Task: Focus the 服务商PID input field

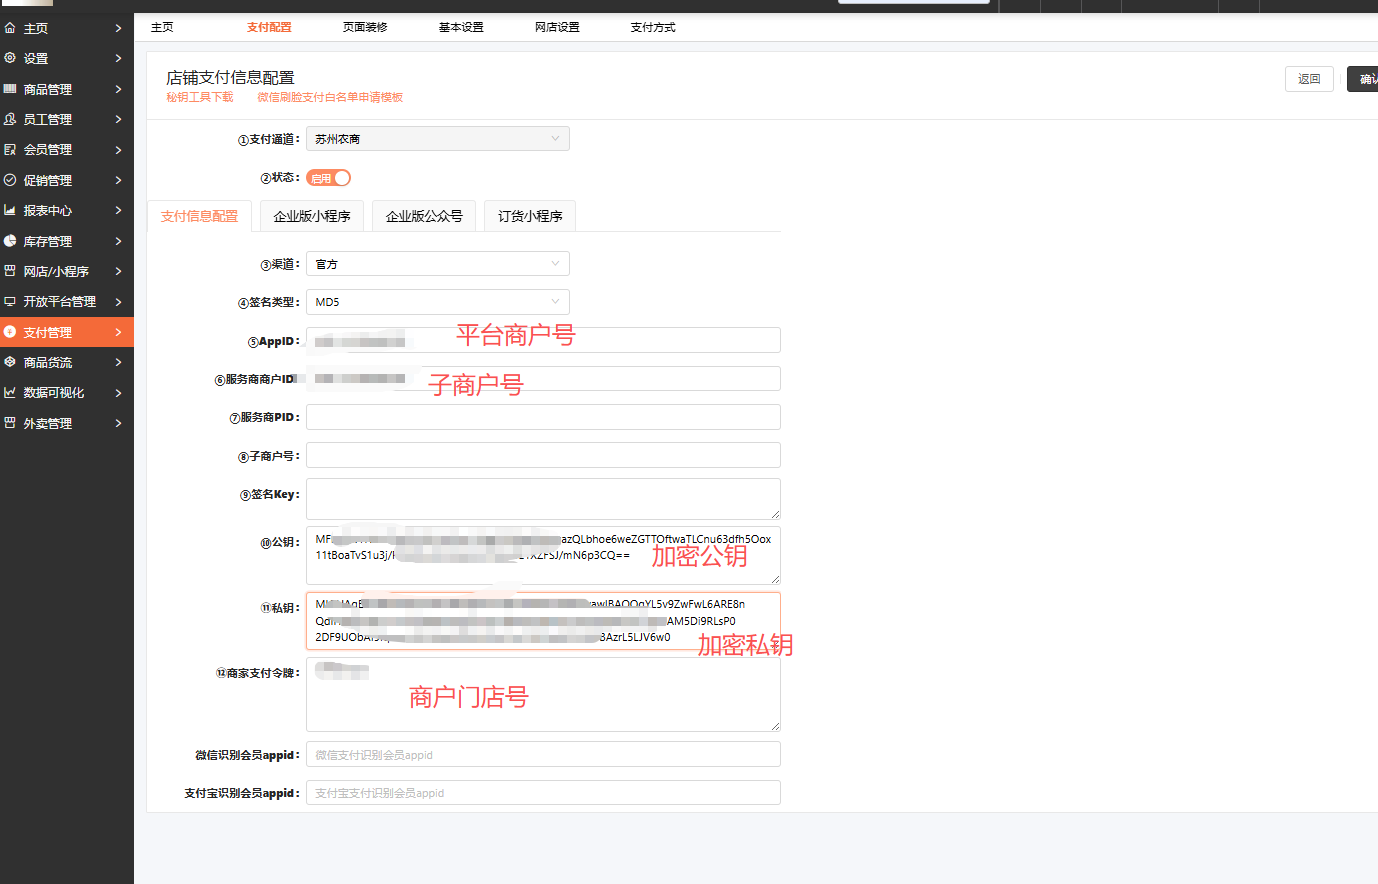Action: tap(543, 417)
